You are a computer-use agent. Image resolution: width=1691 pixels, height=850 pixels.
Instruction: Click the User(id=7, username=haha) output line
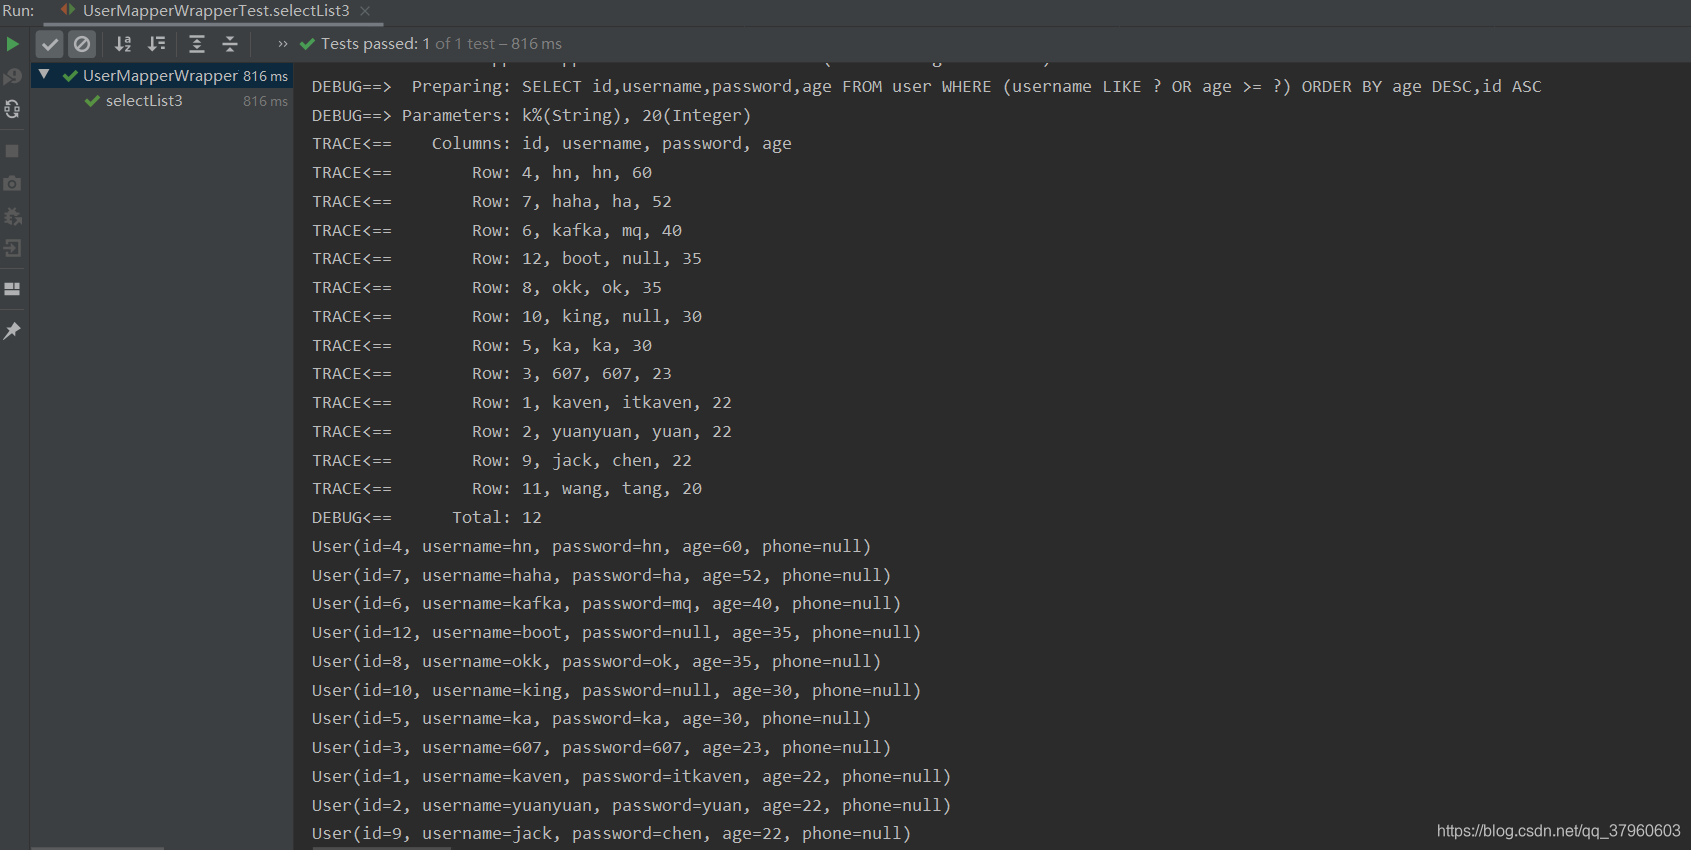[602, 576]
